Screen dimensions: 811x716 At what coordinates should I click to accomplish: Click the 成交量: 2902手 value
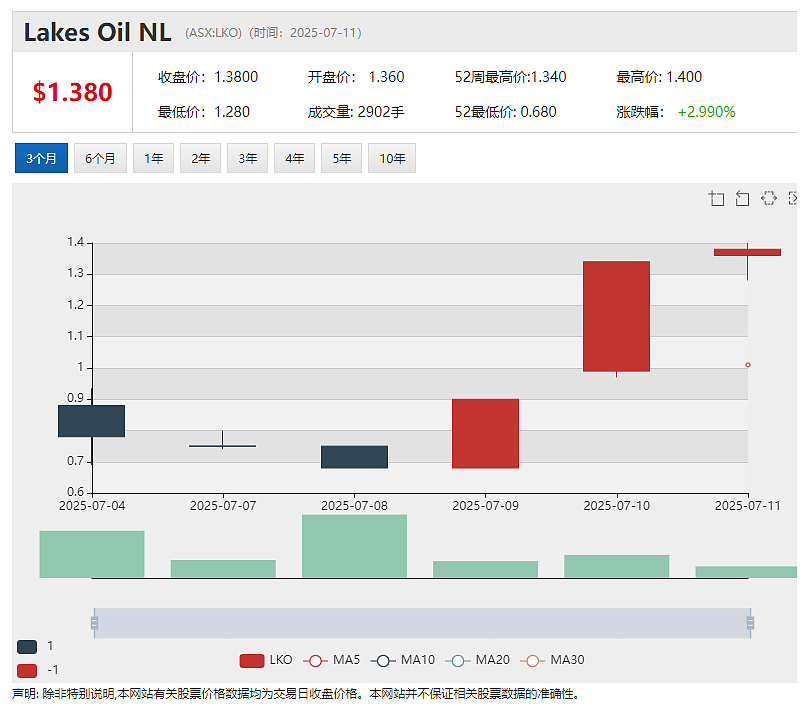[356, 112]
